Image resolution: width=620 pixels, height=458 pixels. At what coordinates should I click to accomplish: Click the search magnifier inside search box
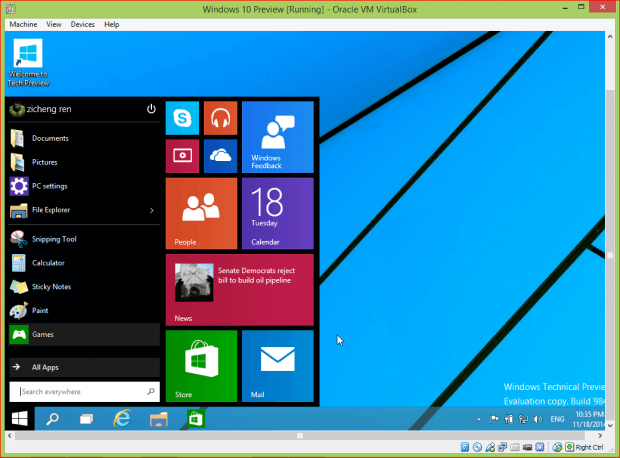point(151,392)
